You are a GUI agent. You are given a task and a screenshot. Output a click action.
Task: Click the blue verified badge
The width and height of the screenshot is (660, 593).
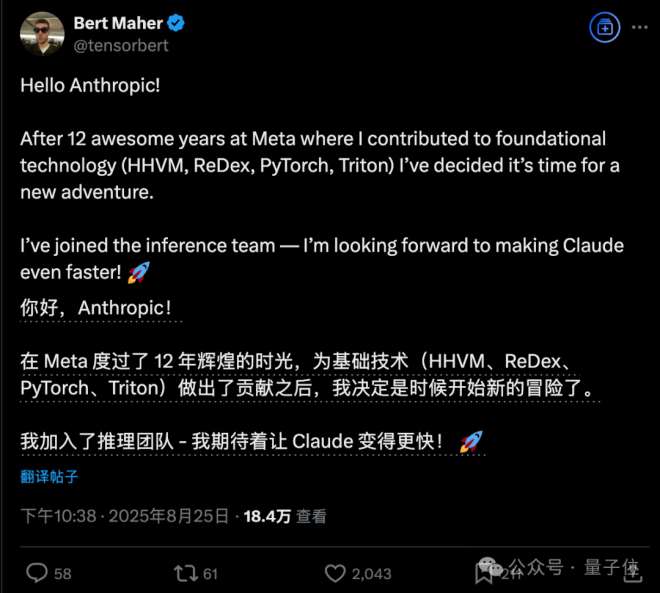(x=176, y=24)
